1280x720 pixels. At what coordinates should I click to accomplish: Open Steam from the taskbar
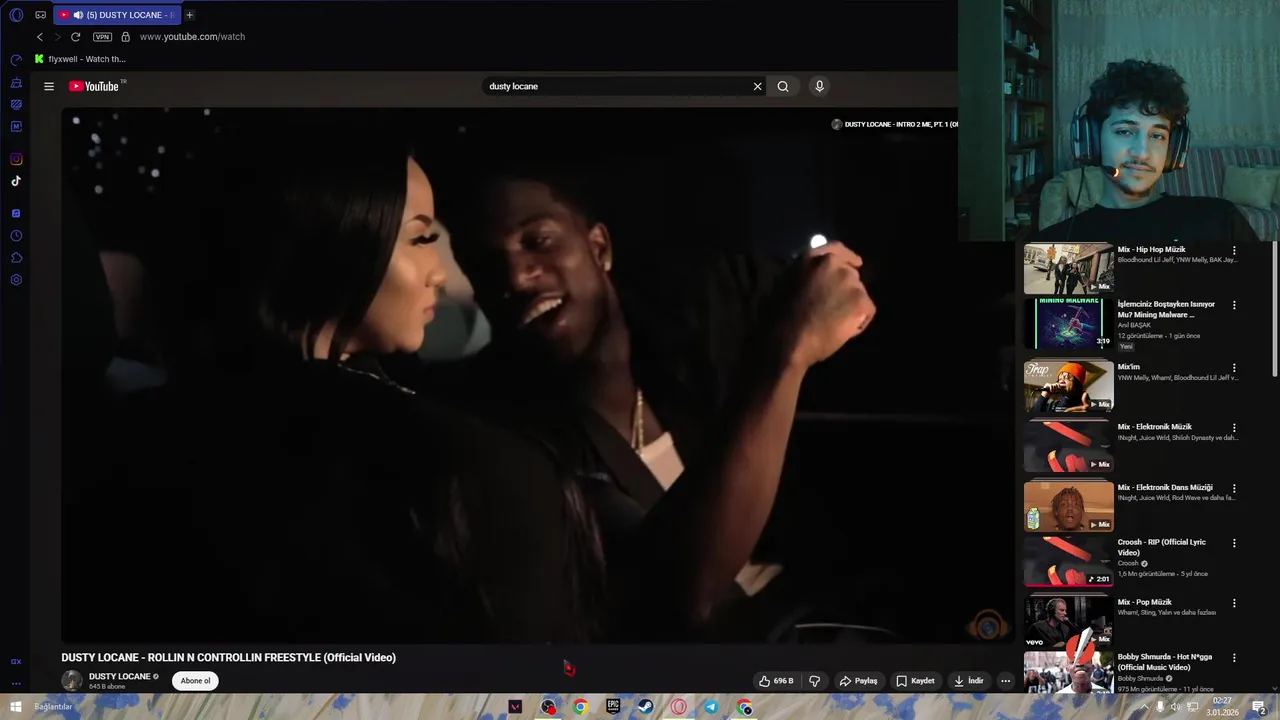646,707
